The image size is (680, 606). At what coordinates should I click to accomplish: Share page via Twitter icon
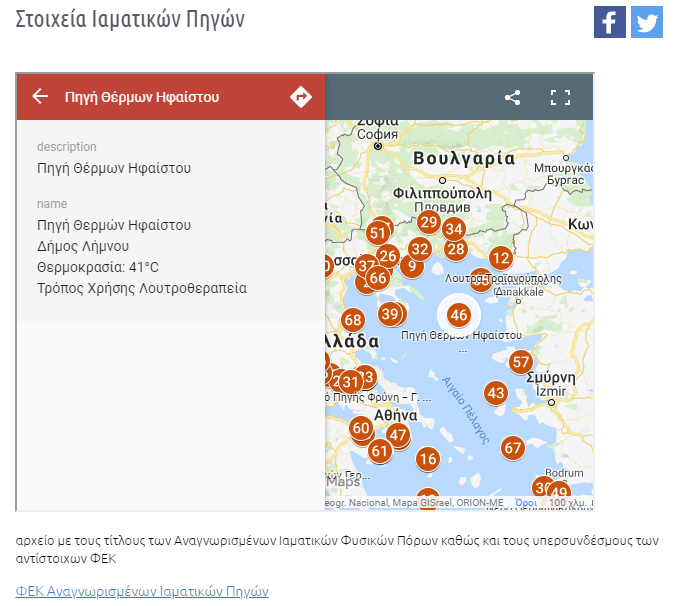point(647,22)
